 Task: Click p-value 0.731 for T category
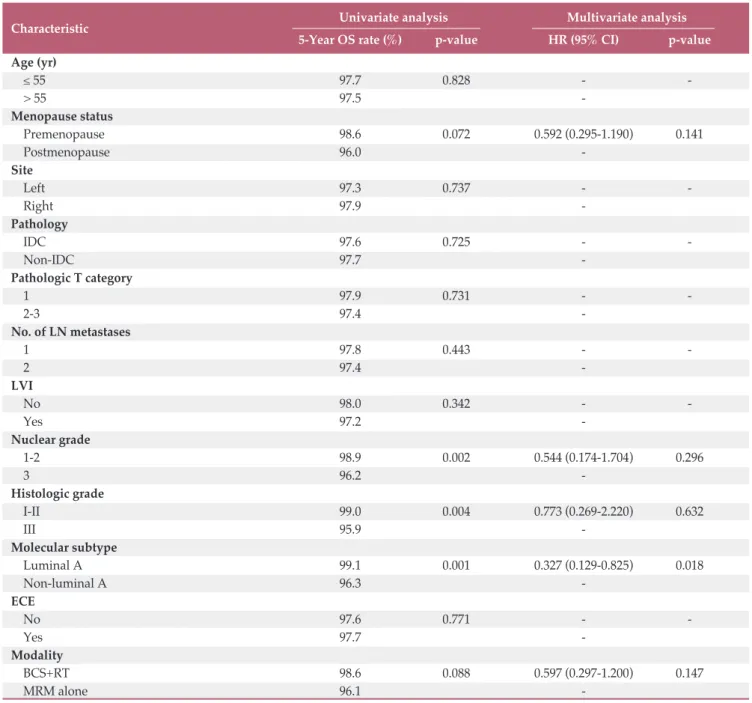456,296
